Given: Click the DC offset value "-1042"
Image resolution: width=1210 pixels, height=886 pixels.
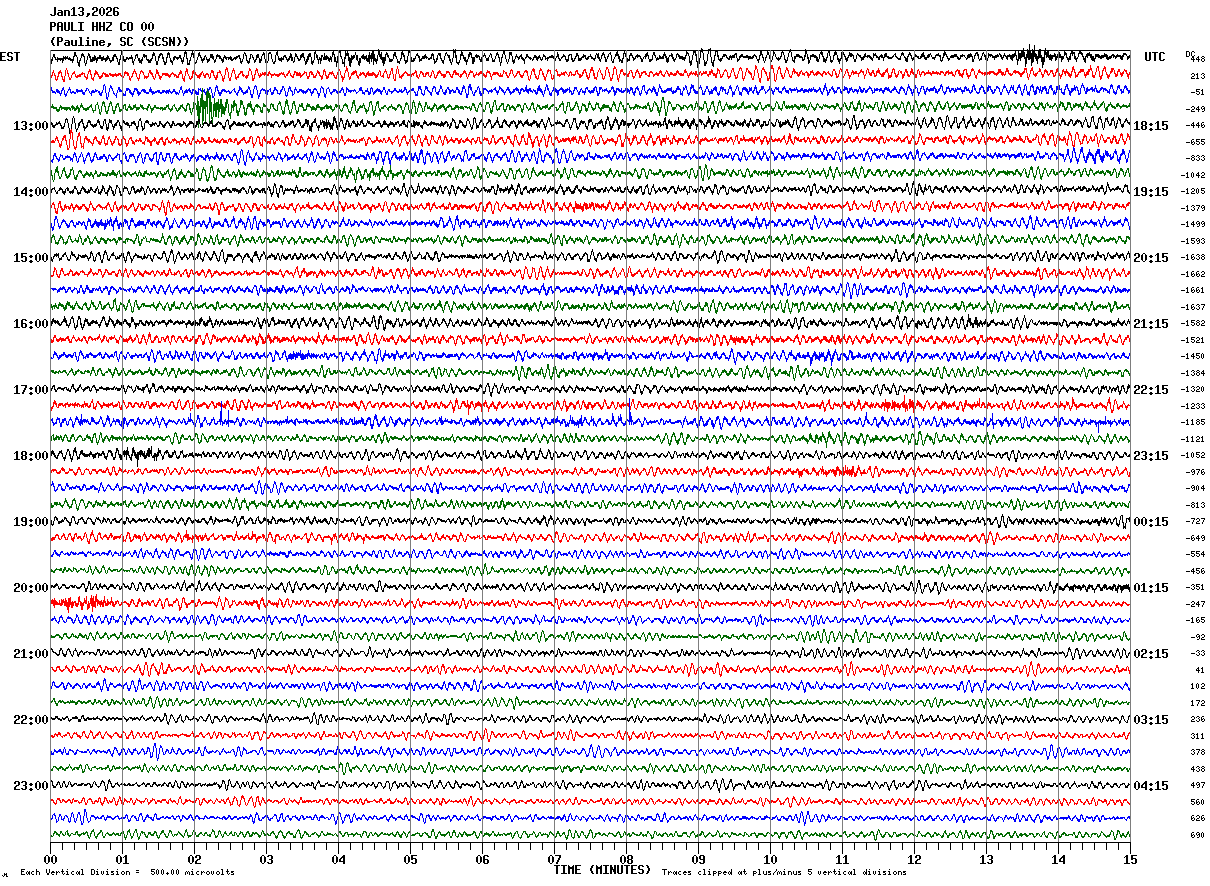Looking at the screenshot, I should [x=1194, y=175].
